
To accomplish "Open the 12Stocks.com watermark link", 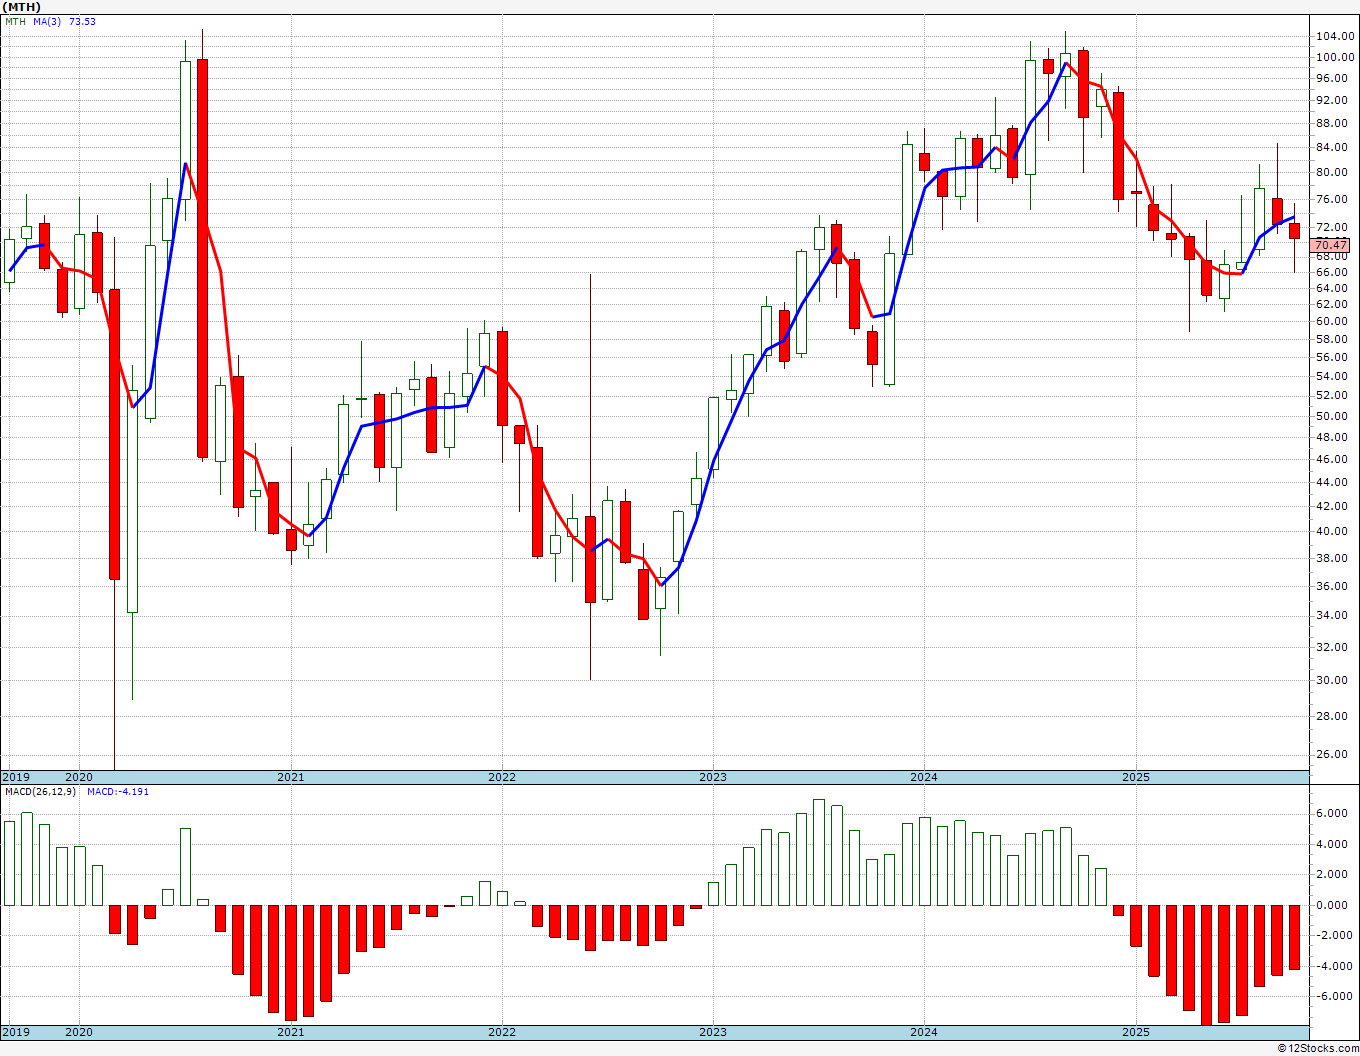I will click(1318, 1048).
